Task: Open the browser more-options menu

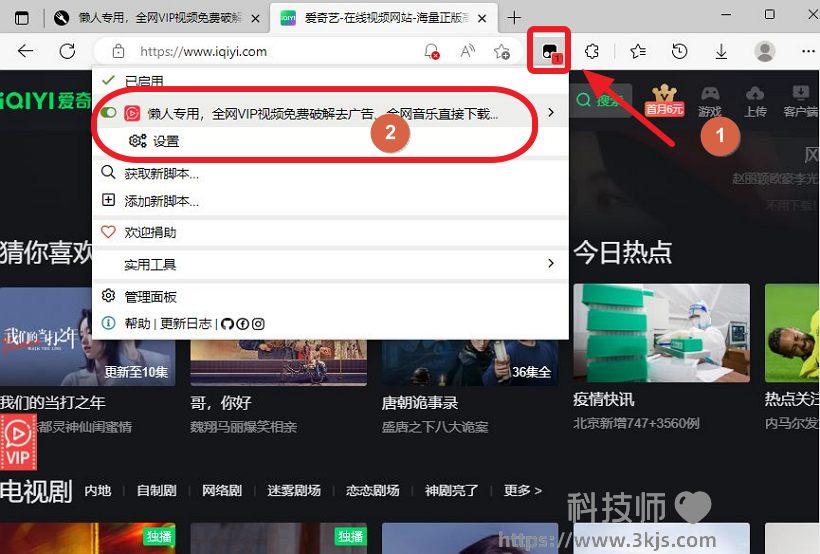Action: [808, 51]
